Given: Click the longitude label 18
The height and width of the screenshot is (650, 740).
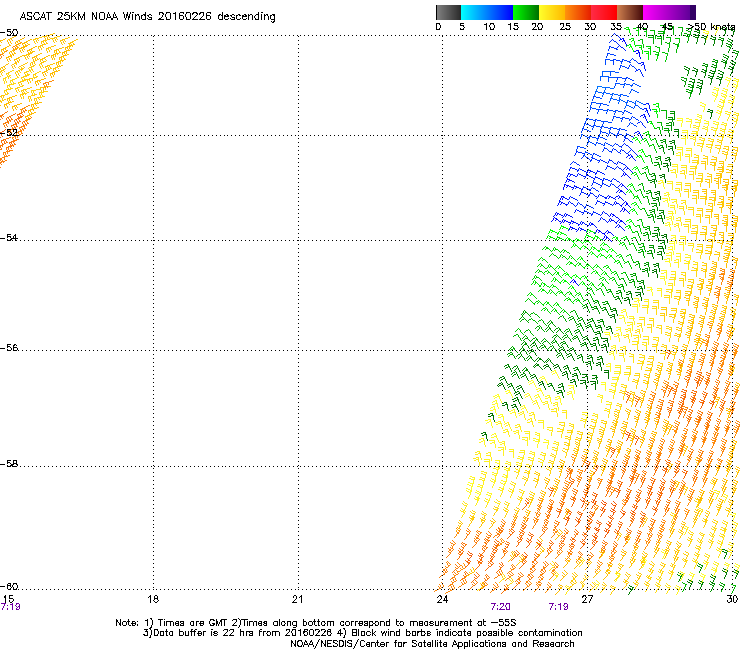Looking at the screenshot, I should tap(152, 599).
